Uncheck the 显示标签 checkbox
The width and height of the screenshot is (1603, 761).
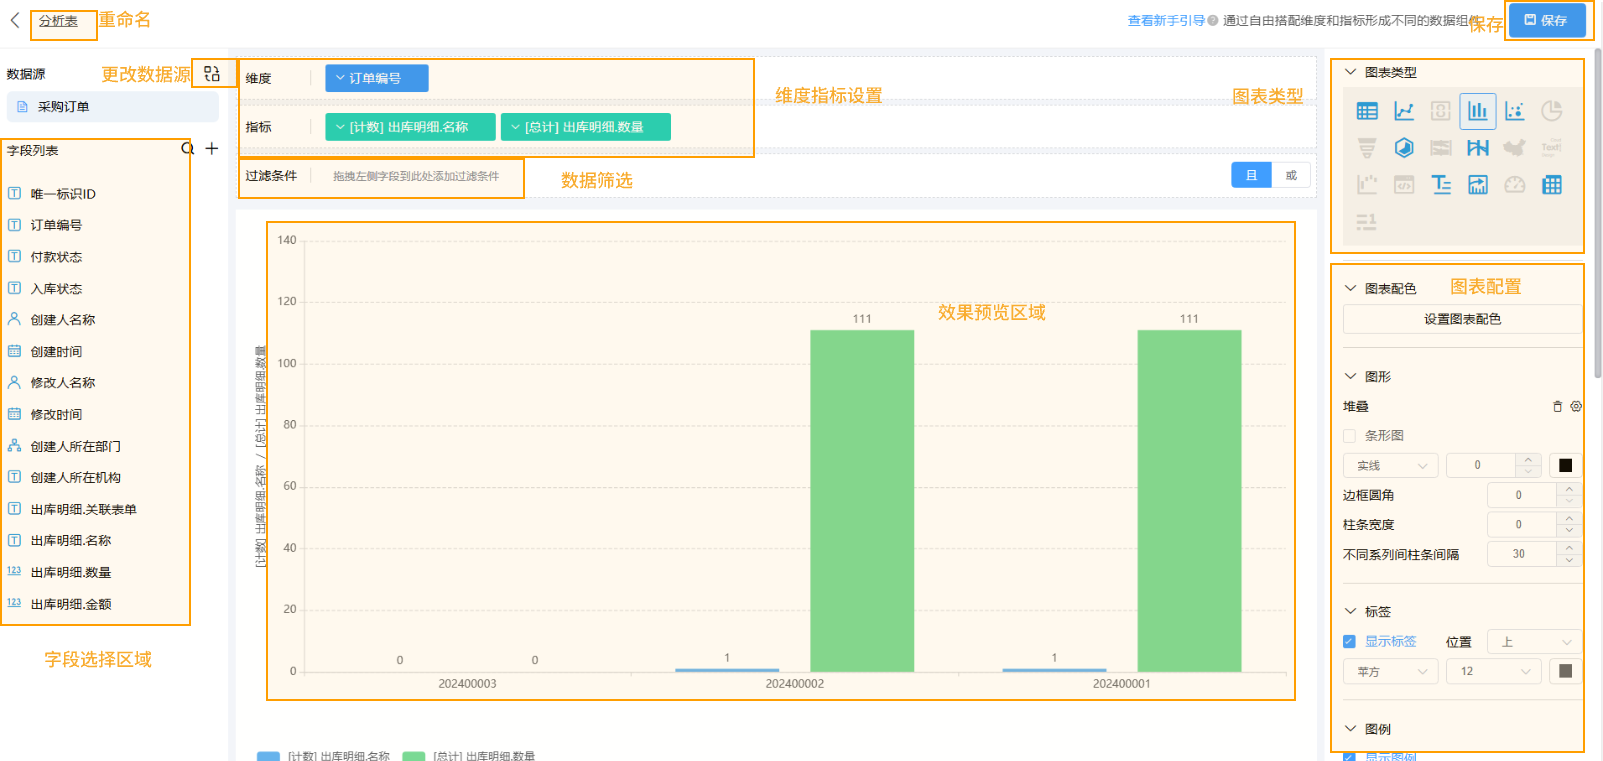tap(1349, 642)
